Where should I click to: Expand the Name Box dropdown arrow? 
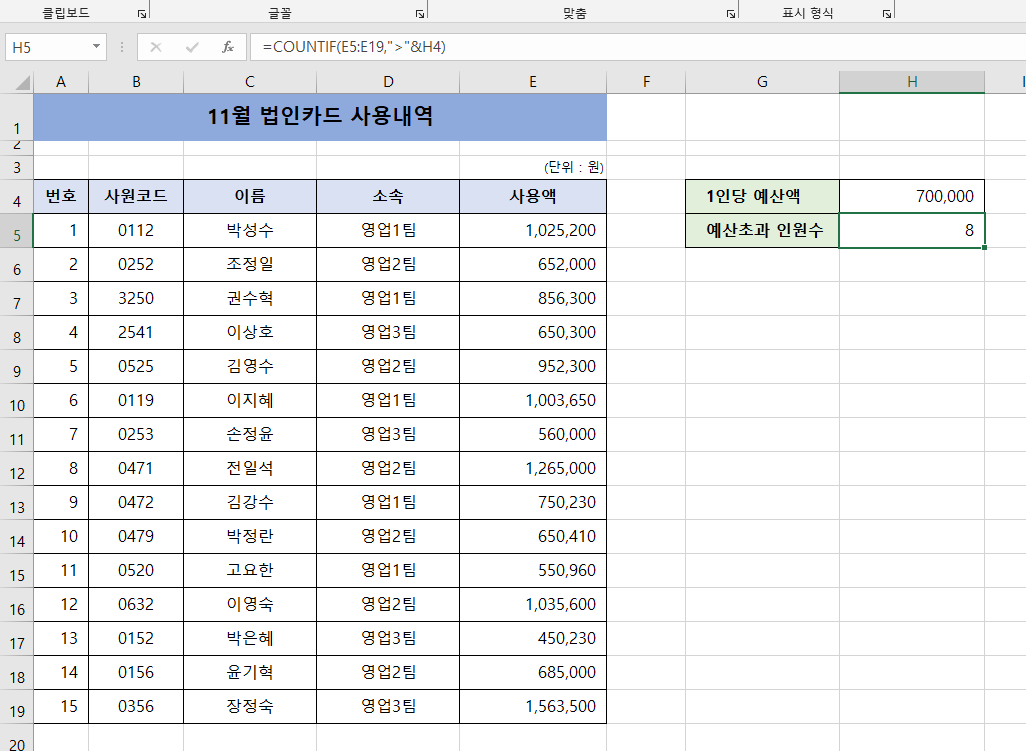tap(96, 46)
